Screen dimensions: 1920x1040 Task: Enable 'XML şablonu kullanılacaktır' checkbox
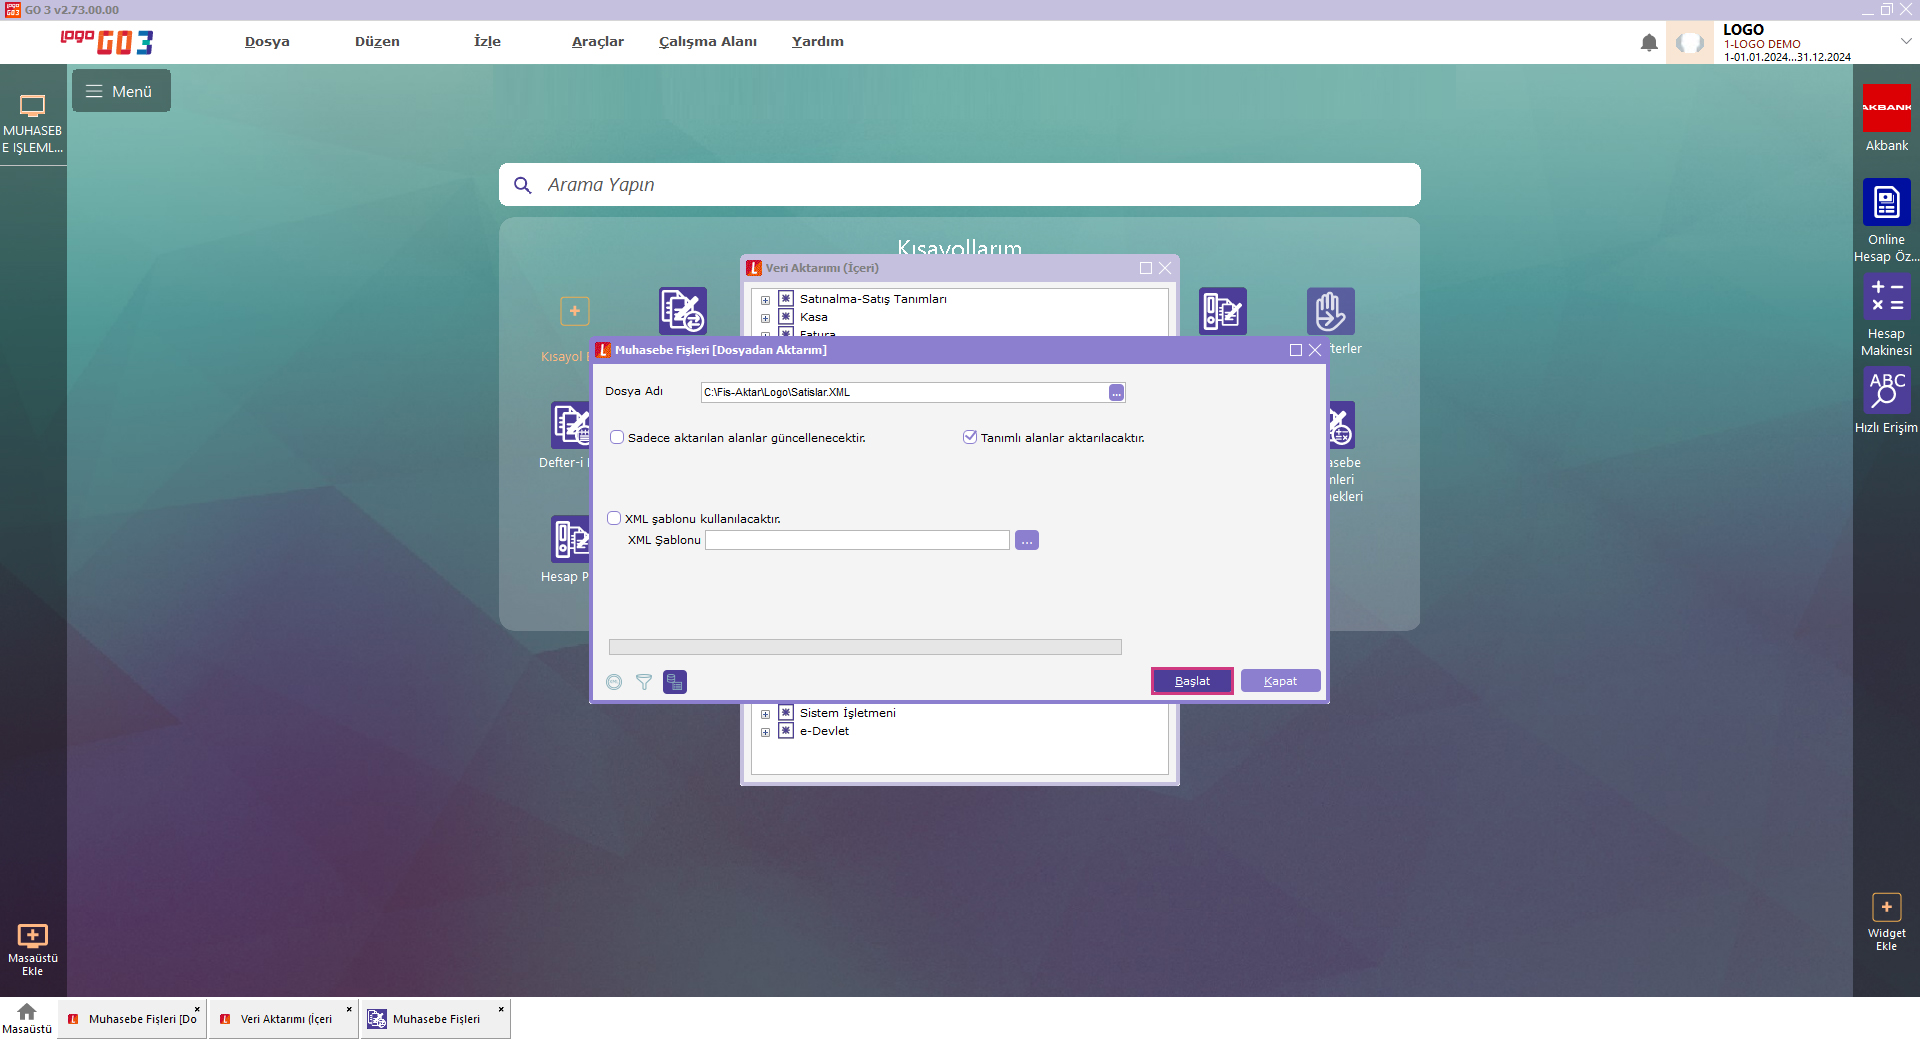tap(614, 518)
